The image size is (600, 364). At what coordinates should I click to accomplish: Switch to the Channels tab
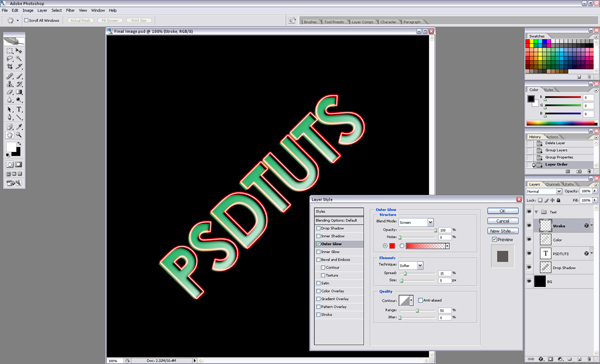click(x=553, y=184)
